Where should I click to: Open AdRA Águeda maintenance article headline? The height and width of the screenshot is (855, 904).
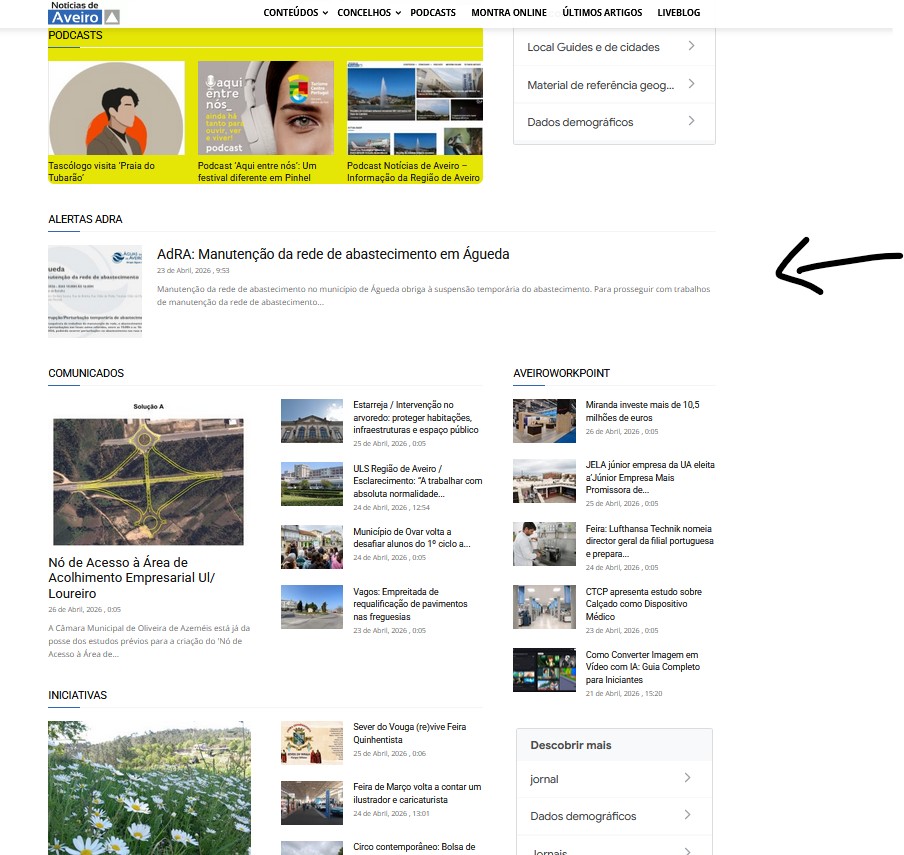click(x=333, y=254)
